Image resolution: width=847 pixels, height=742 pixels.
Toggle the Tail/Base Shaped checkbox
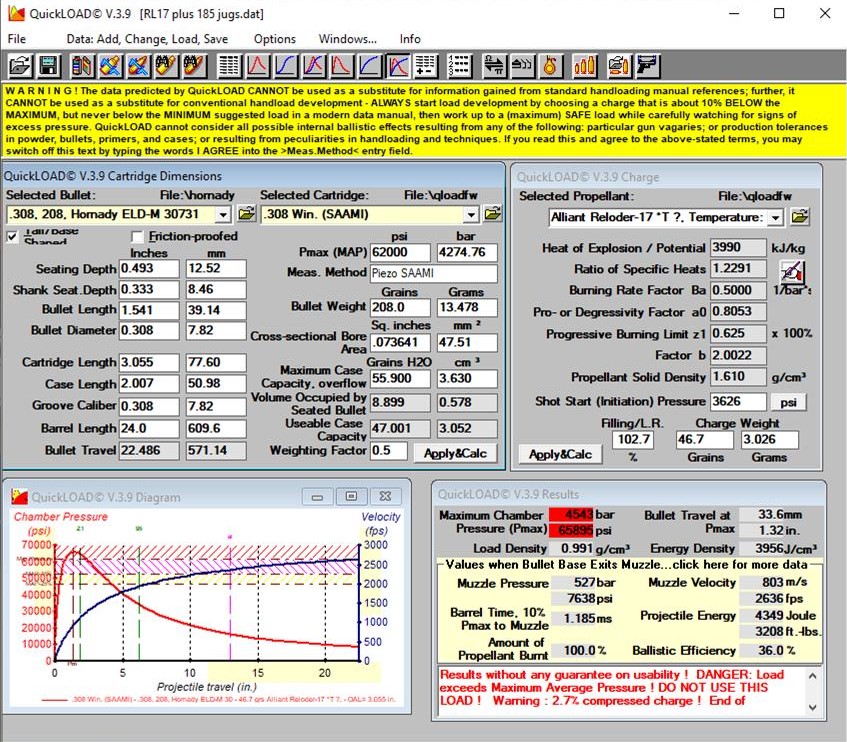[x=13, y=237]
